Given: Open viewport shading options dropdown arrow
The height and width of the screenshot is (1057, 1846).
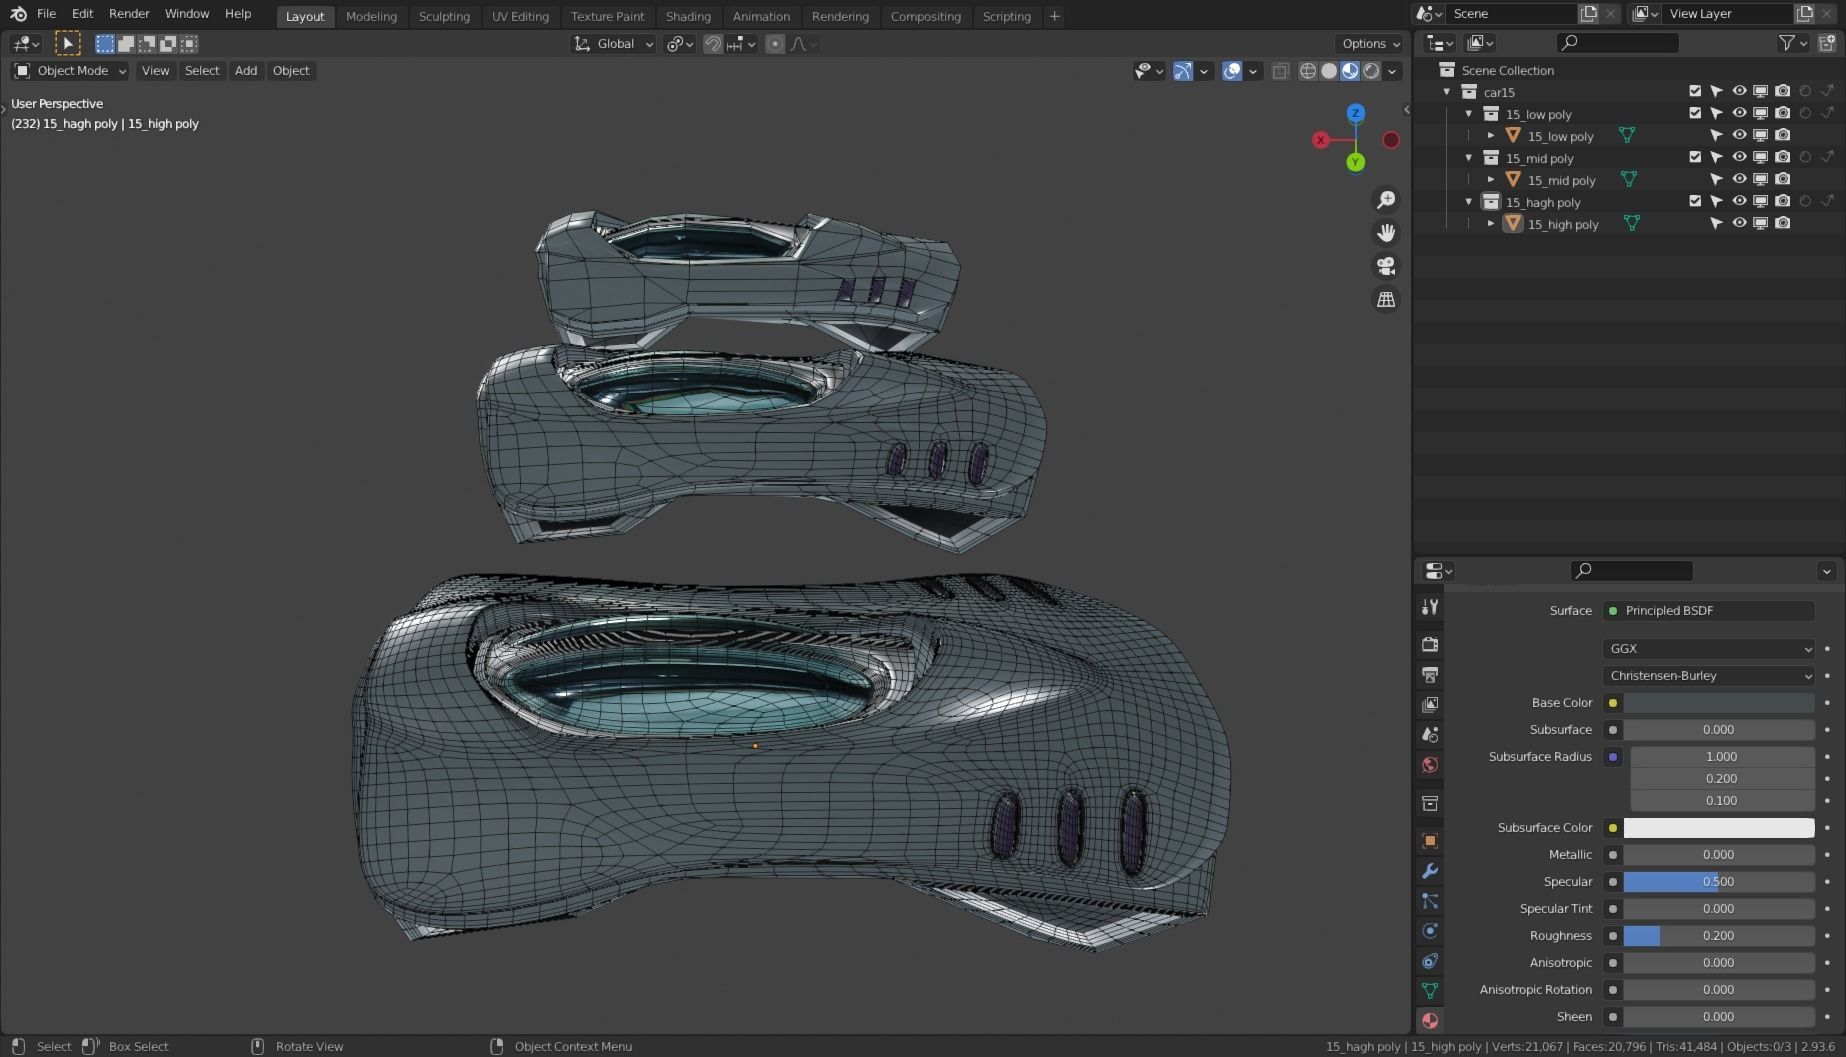Looking at the screenshot, I should (x=1392, y=71).
